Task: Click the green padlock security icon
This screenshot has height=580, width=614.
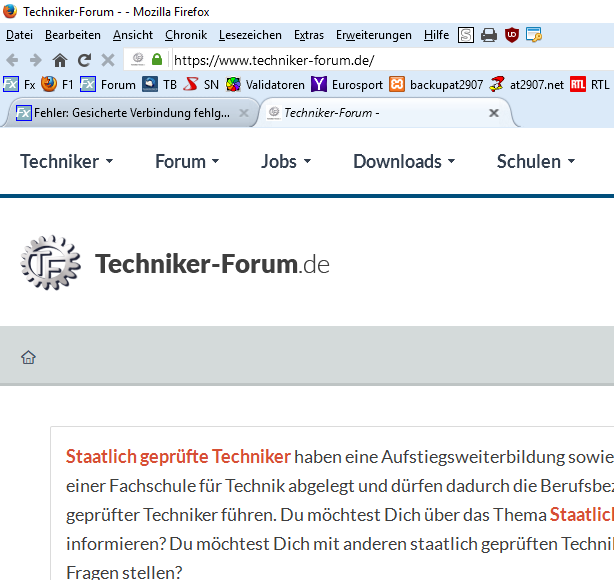Action: pos(157,60)
